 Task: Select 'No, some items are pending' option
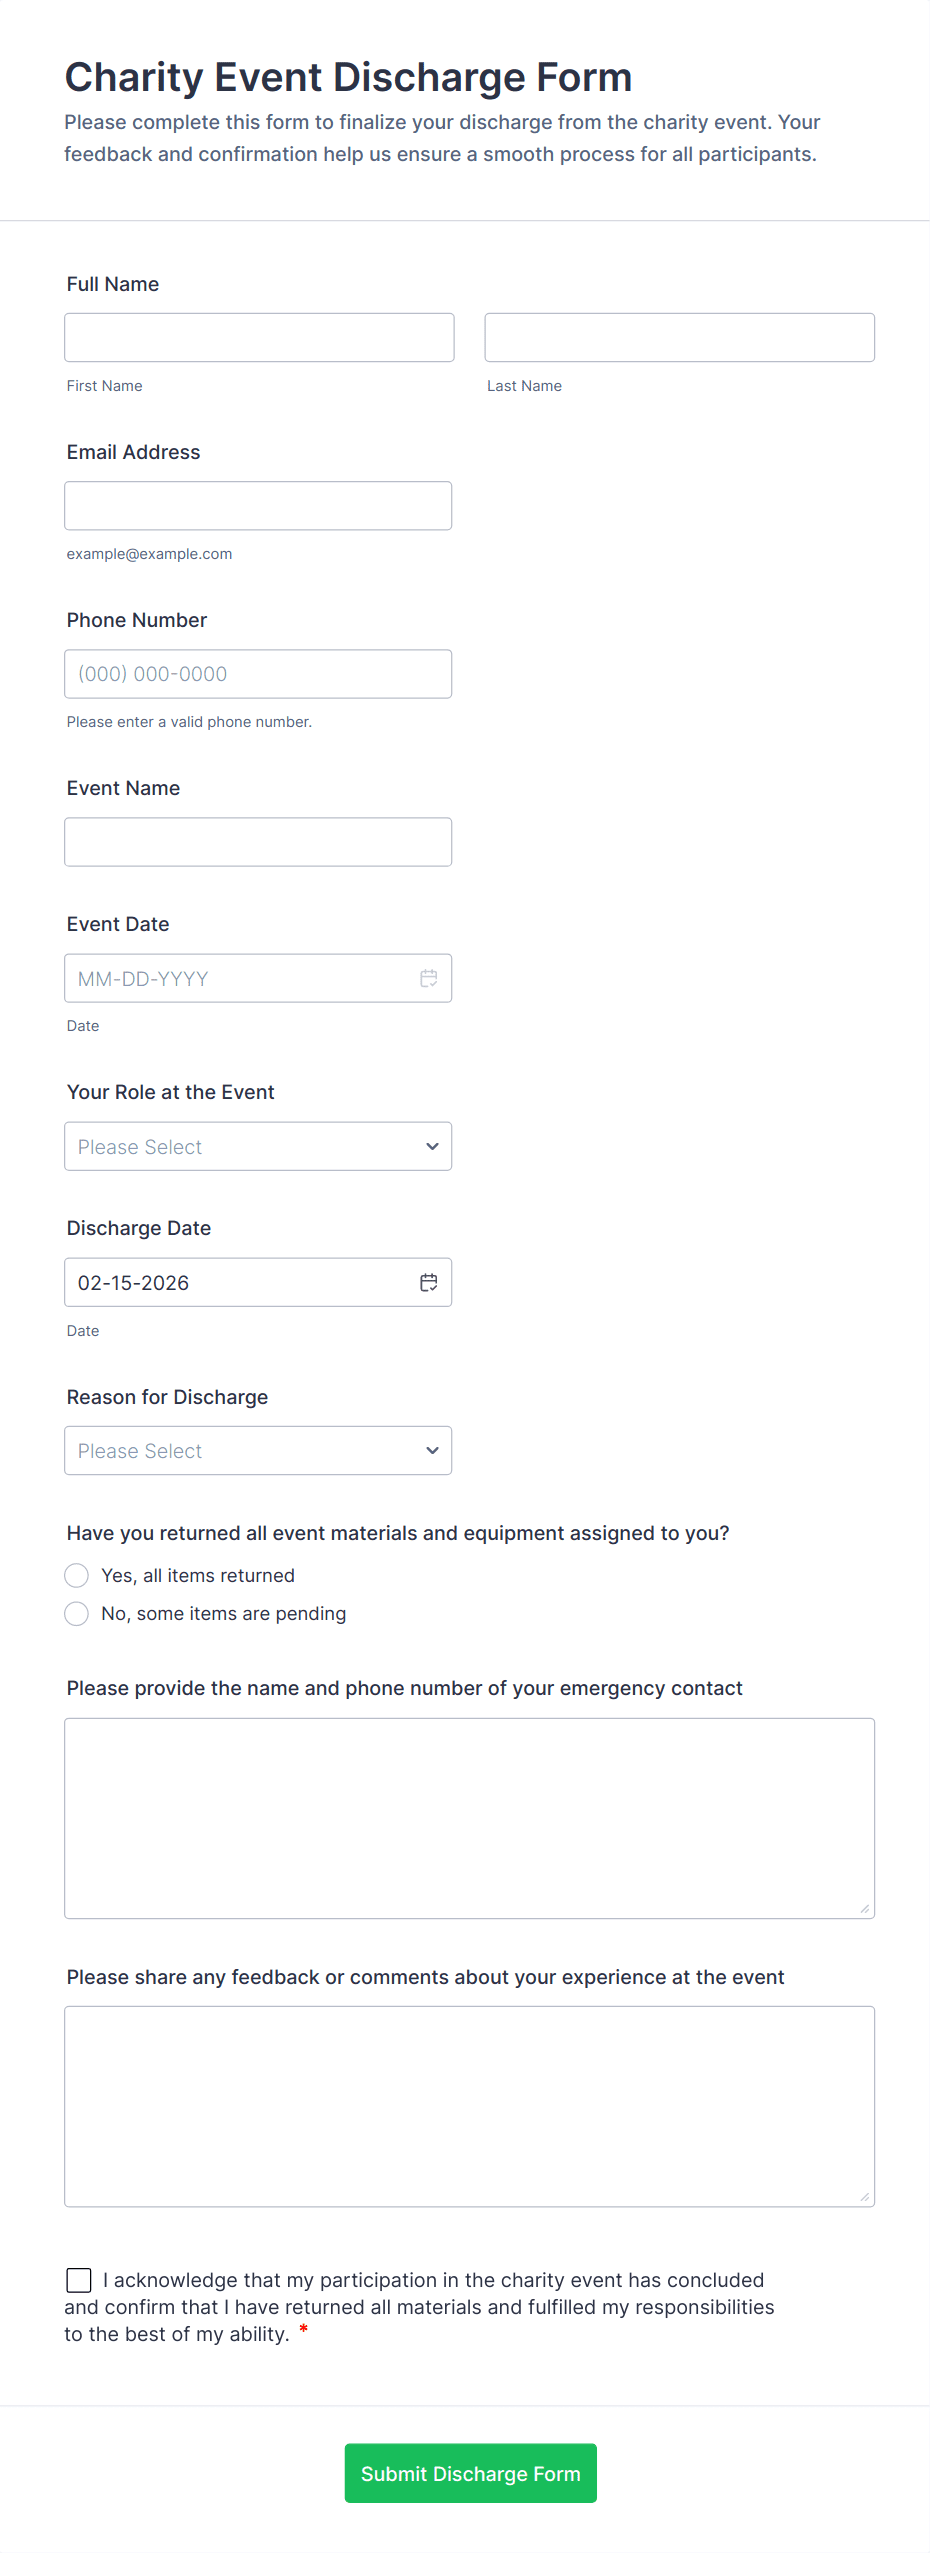point(77,1613)
